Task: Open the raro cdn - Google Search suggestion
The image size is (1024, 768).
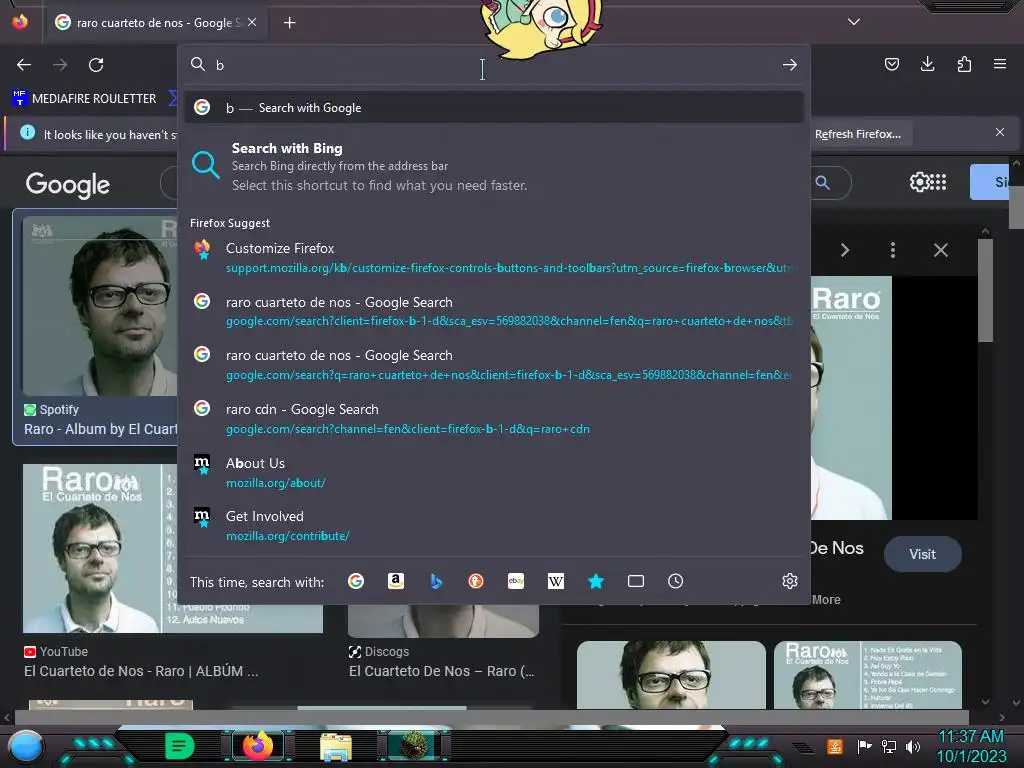Action: (494, 418)
